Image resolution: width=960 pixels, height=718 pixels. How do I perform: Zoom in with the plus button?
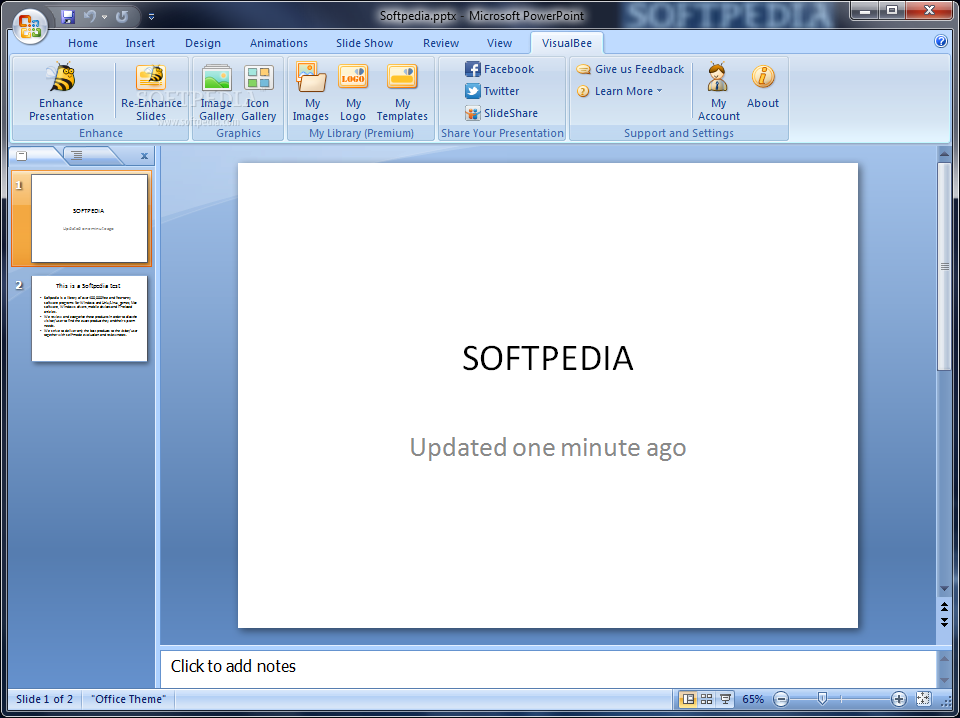click(898, 699)
